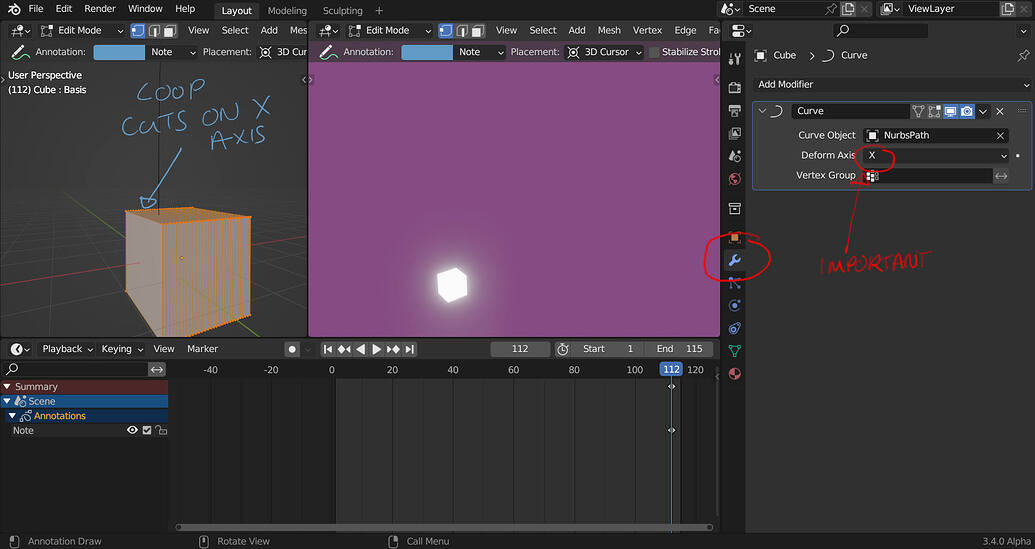Screen dimensions: 1035x549
Task: Toggle pin on the properties editor
Action: [x=1023, y=55]
